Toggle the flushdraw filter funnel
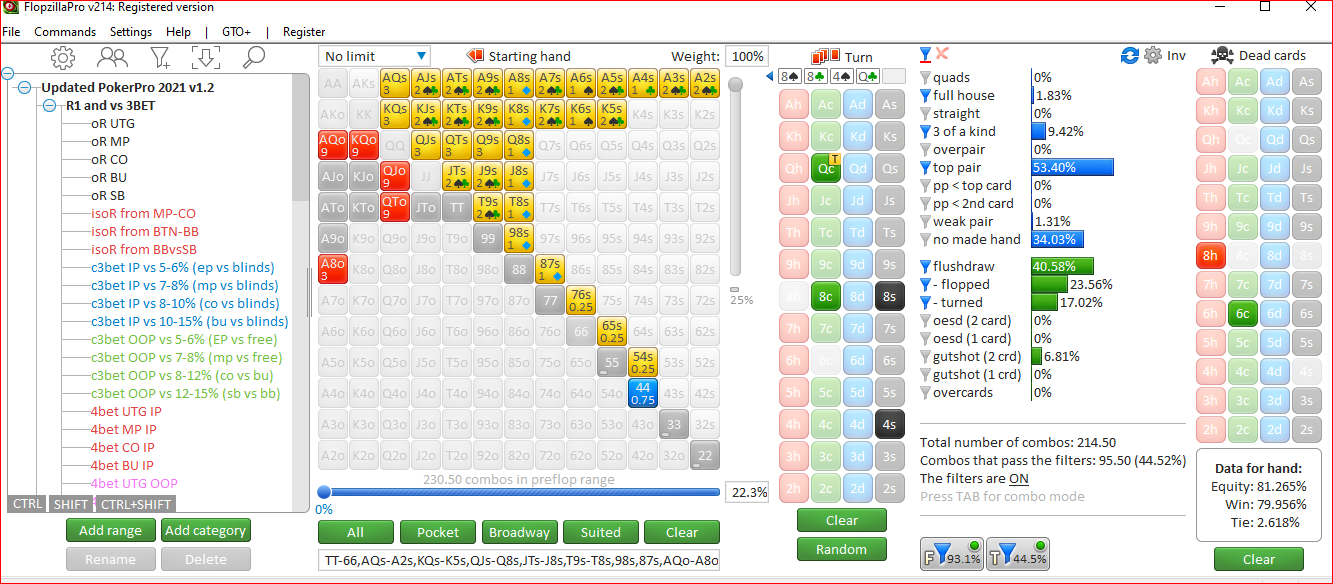Viewport: 1333px width, 584px height. click(x=925, y=267)
